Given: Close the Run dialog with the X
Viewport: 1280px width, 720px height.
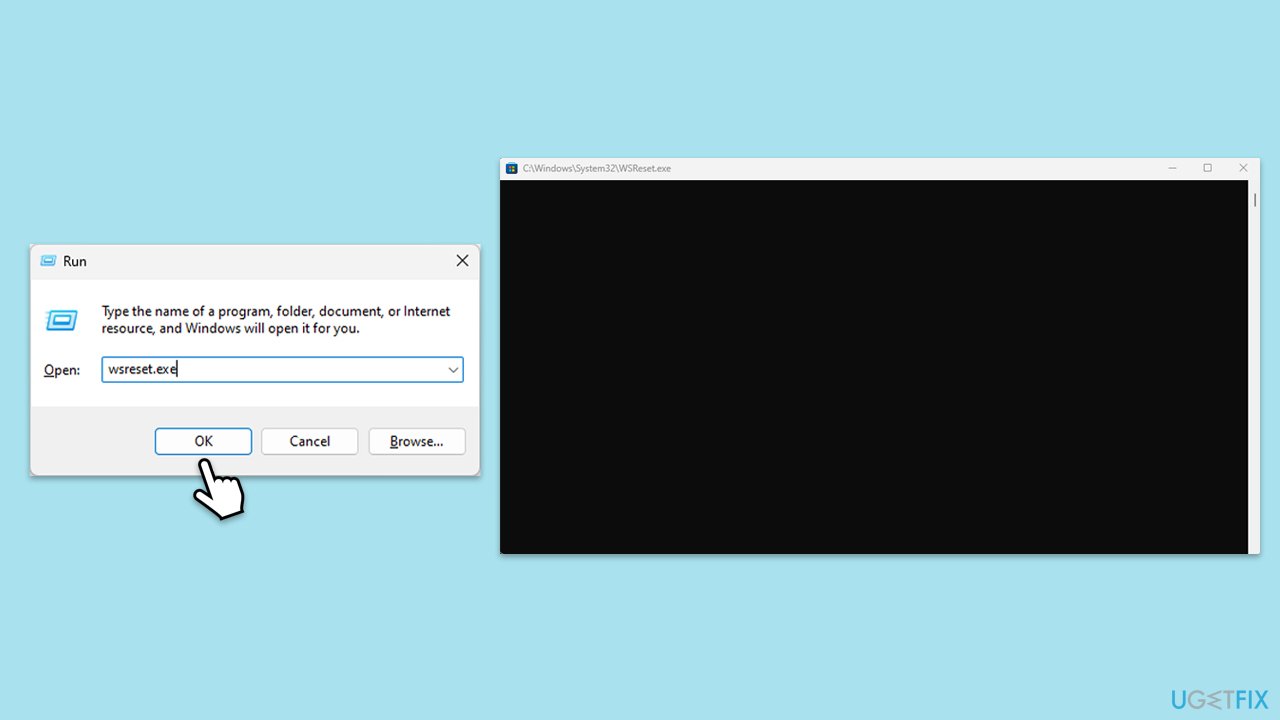Looking at the screenshot, I should point(462,261).
